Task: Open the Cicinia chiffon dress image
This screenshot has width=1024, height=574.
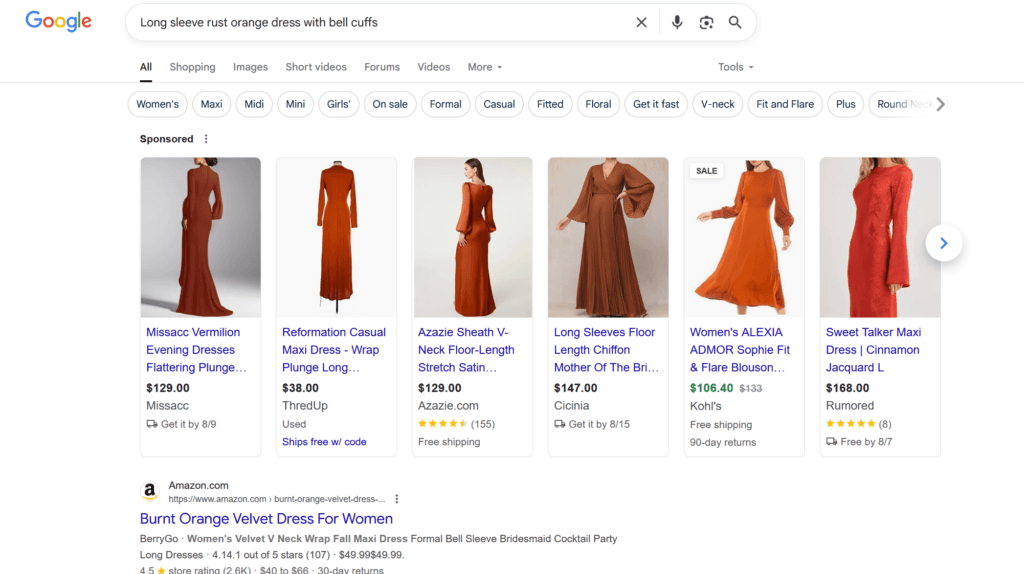Action: pos(608,237)
